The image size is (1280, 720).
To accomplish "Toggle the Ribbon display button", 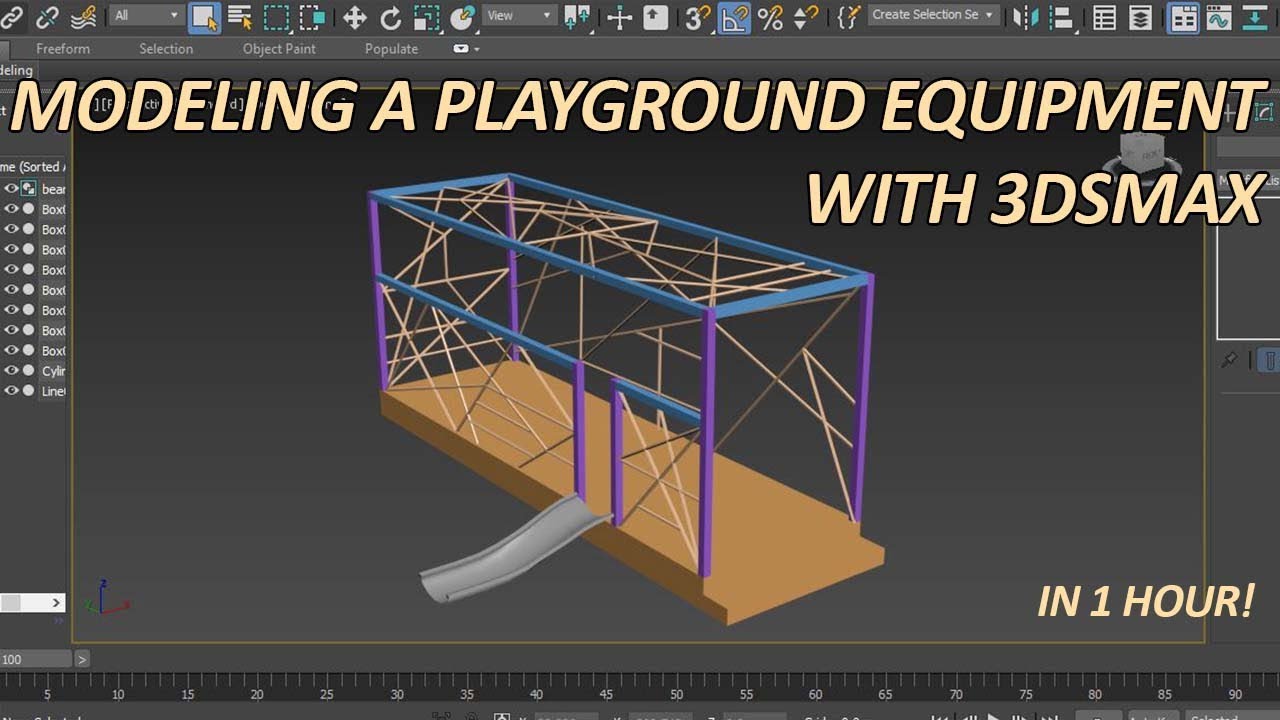I will (x=1184, y=16).
